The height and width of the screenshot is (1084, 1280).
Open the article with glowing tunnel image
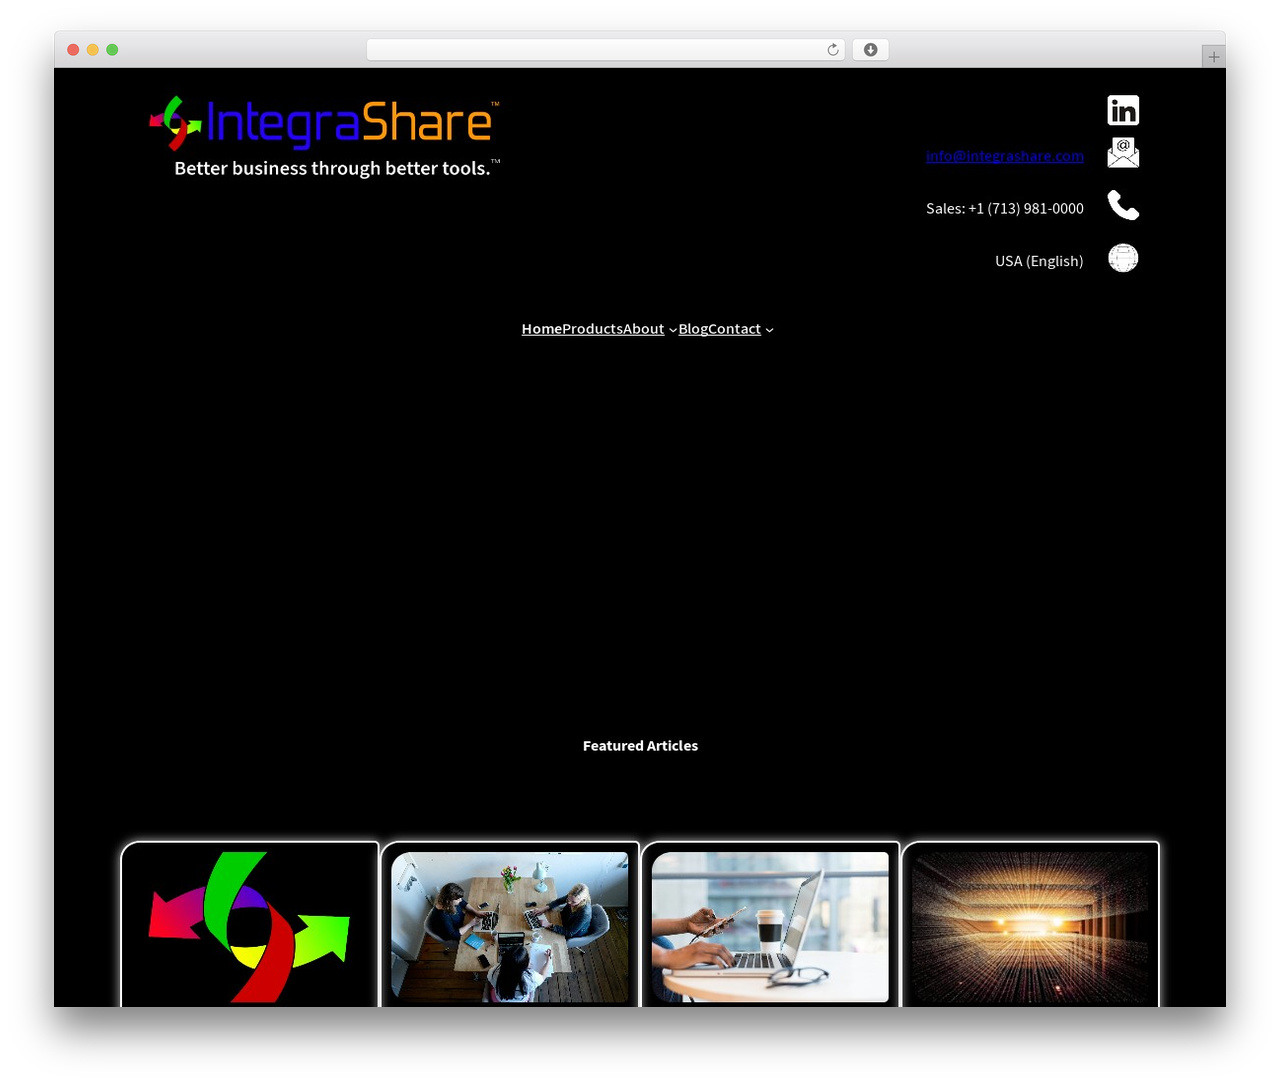(1031, 926)
